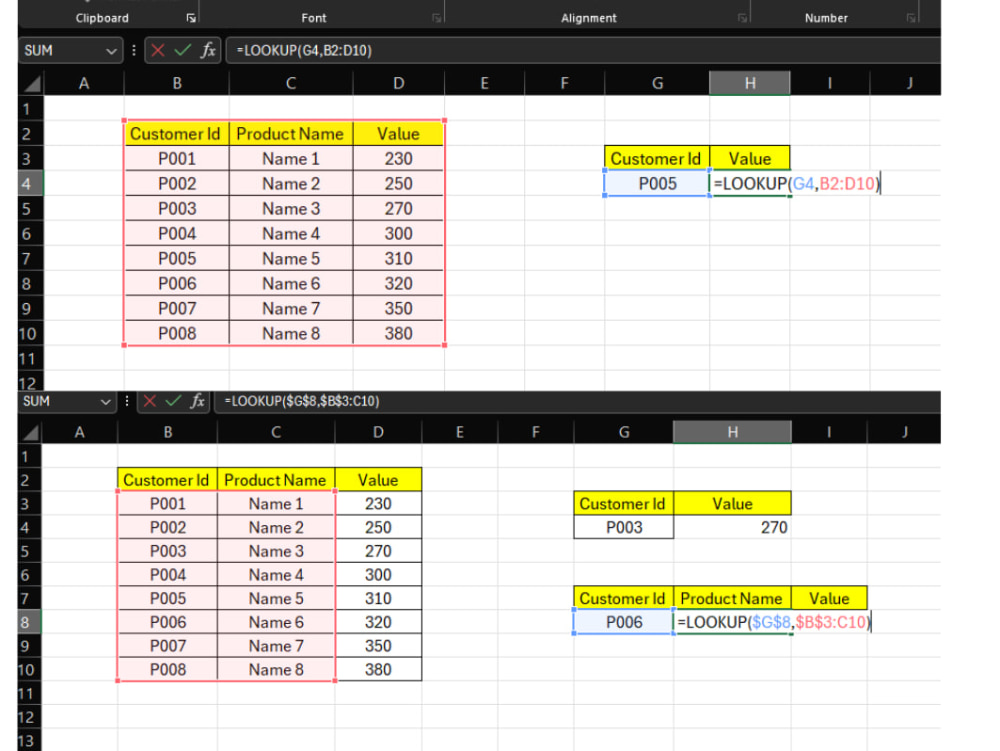The image size is (1000, 751).
Task: Select lookup cell P005 beside the formula
Action: pos(658,184)
